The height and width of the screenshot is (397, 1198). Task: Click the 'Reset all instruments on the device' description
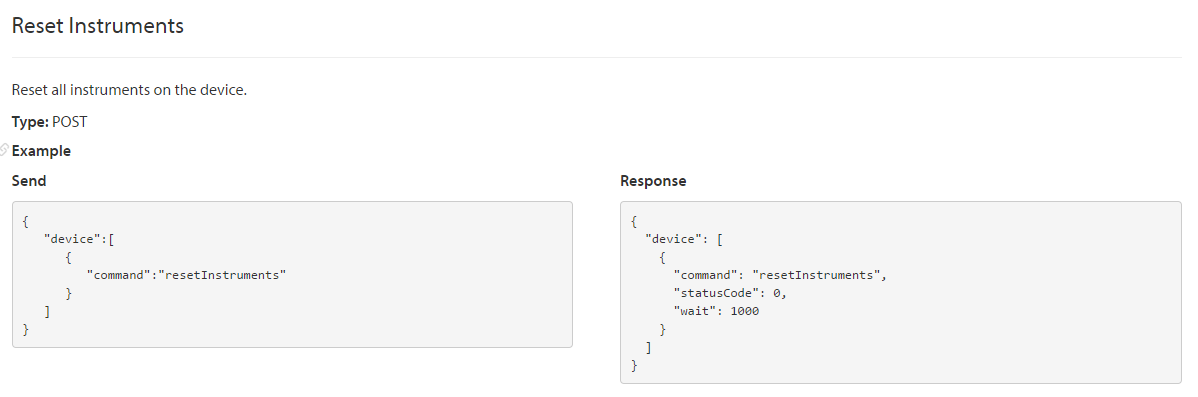coord(129,90)
